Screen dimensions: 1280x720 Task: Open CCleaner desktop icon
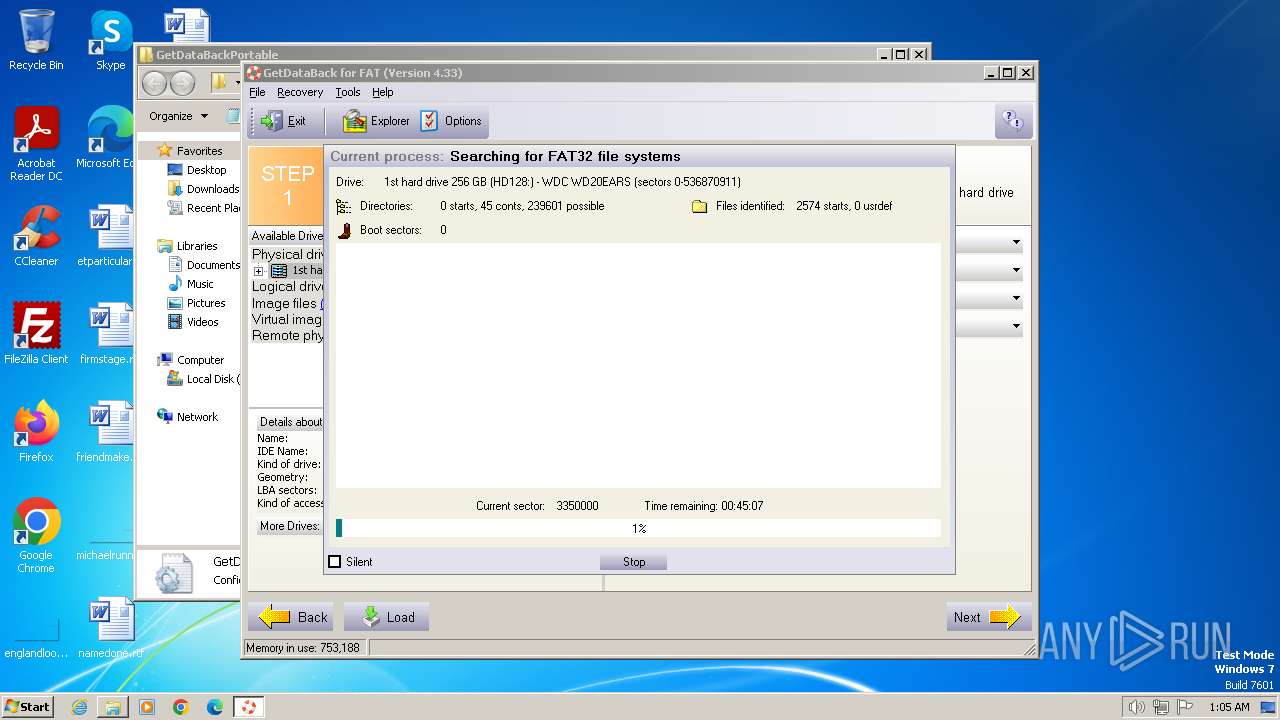(36, 236)
